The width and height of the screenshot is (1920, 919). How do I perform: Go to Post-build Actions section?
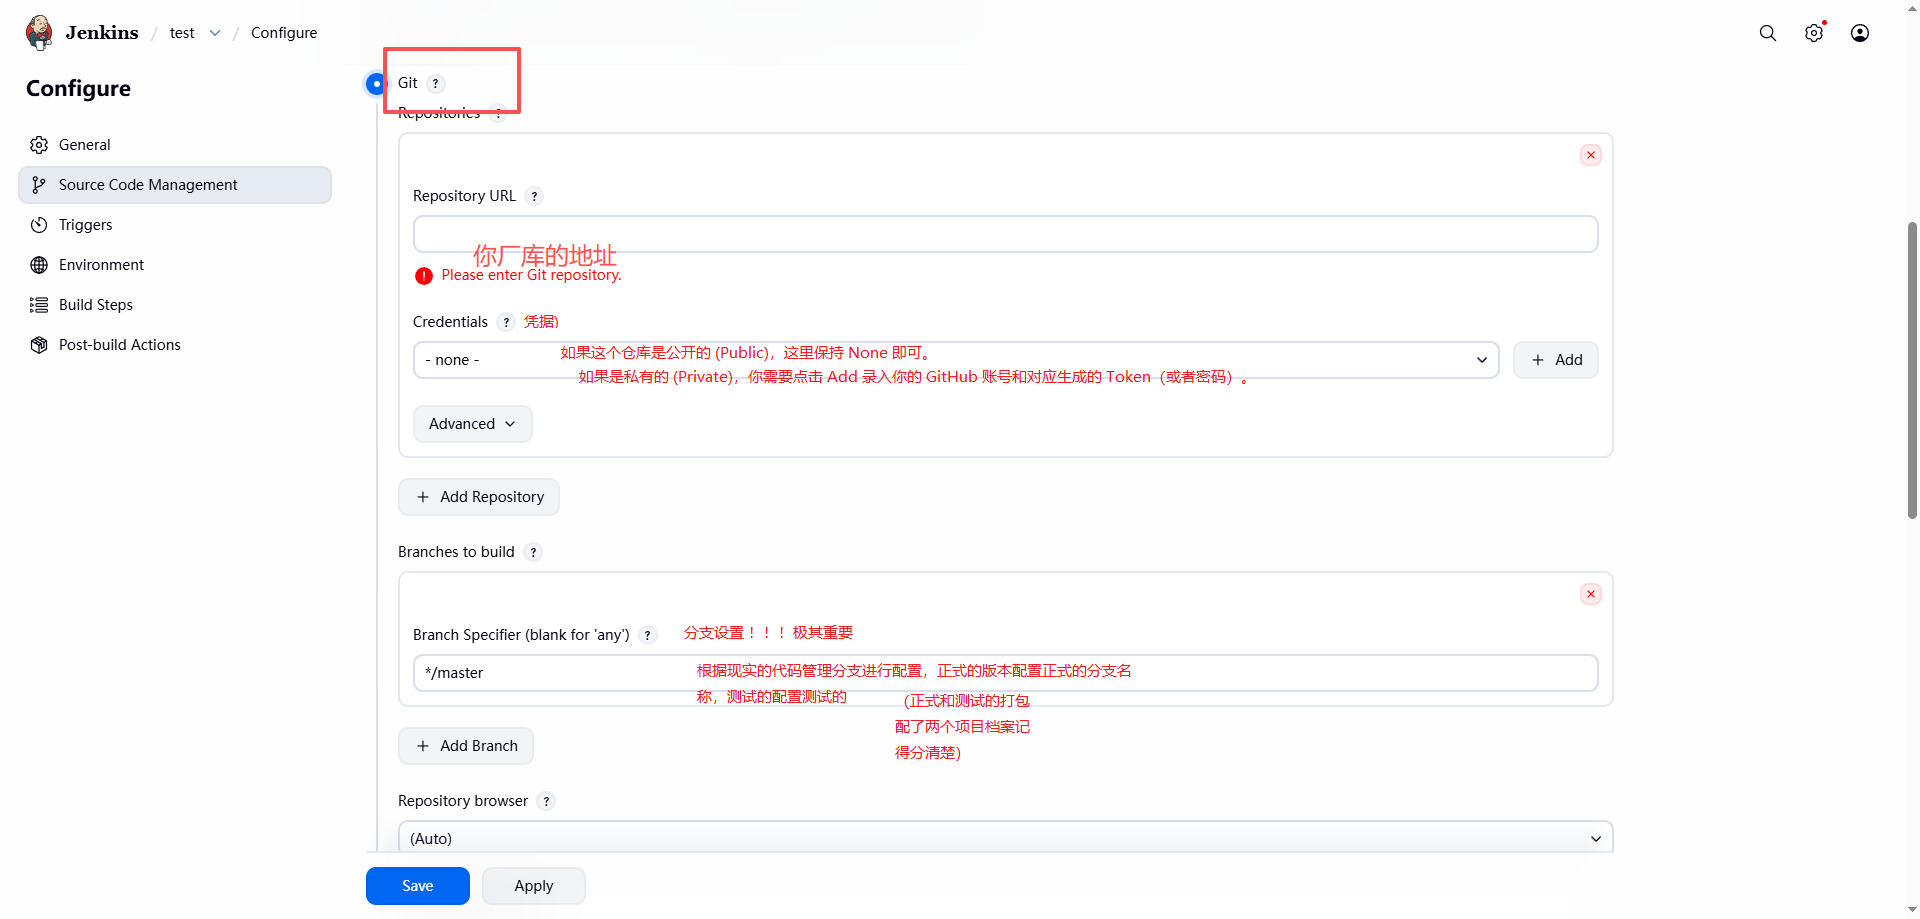(175, 345)
